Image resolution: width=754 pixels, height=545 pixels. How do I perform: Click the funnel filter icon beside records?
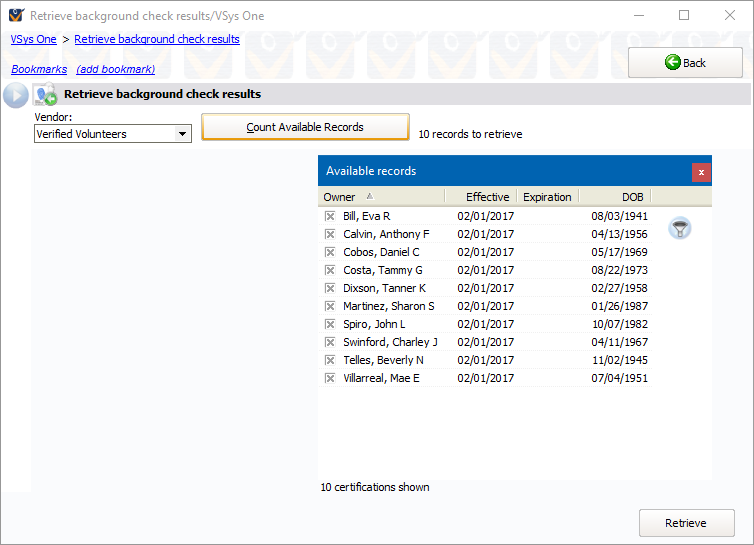(x=680, y=229)
